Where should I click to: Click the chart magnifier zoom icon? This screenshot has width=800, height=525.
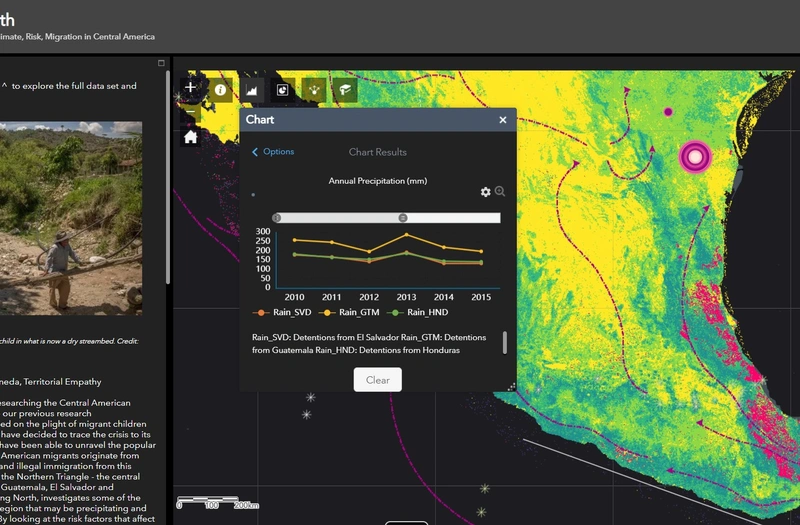[500, 191]
